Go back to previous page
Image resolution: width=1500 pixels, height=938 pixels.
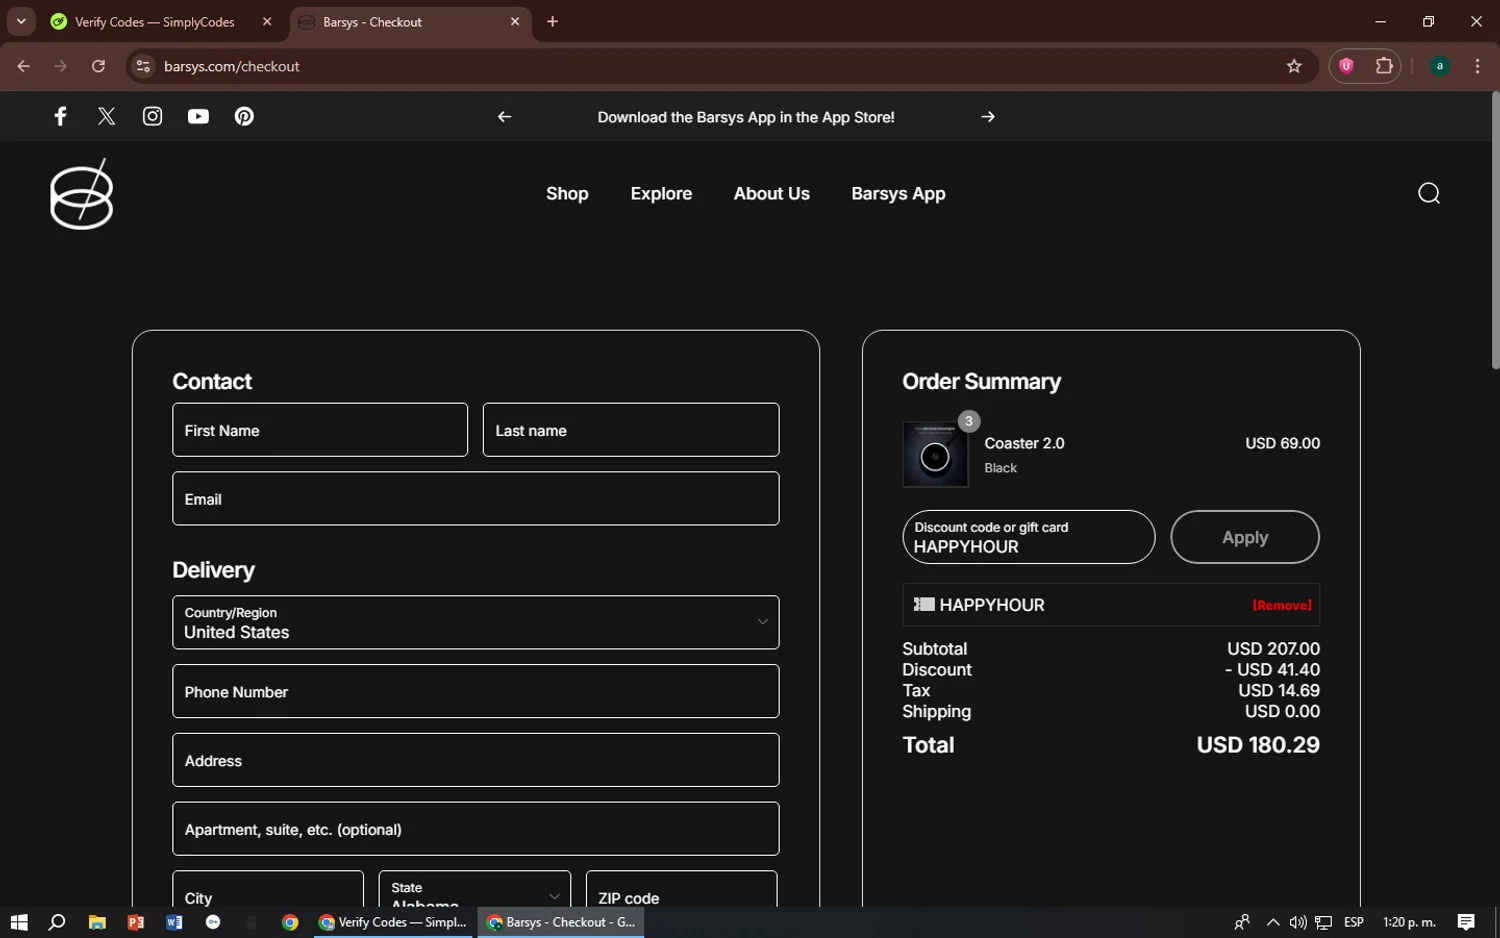(23, 66)
